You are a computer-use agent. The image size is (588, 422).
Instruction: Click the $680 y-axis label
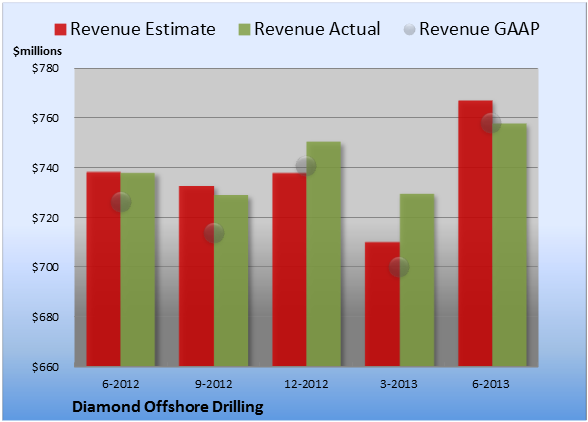[x=45, y=317]
